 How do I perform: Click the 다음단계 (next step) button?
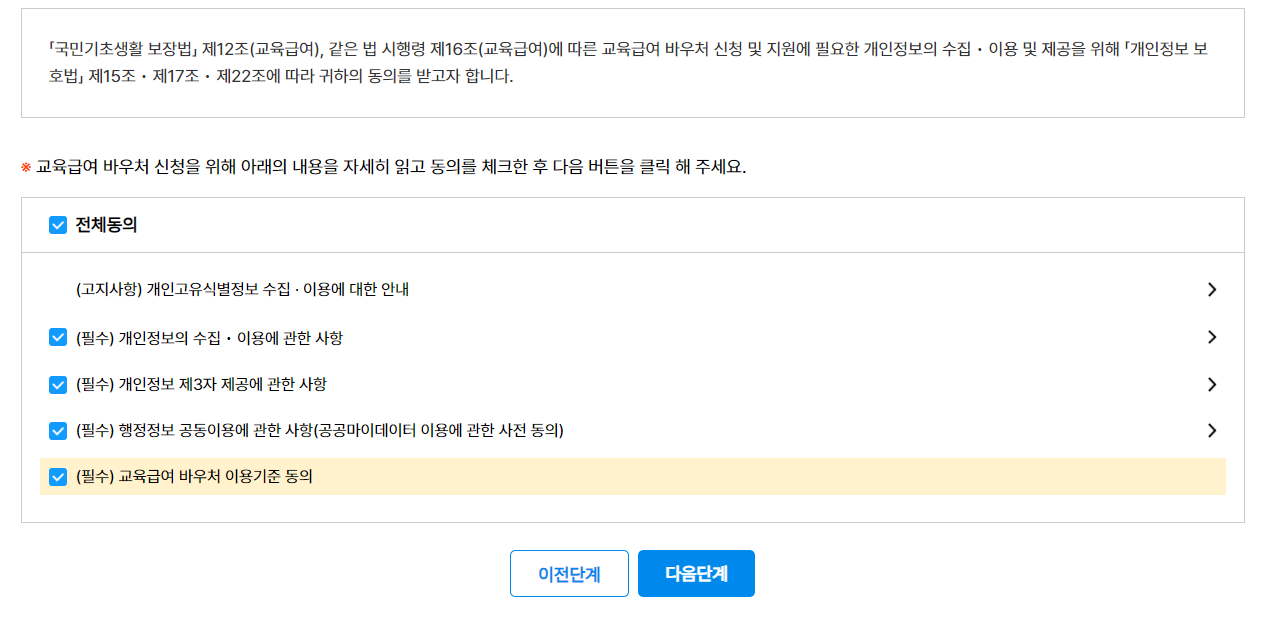[696, 573]
